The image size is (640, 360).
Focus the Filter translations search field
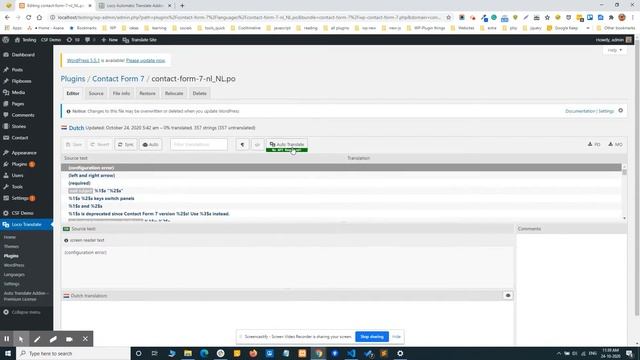[x=199, y=144]
